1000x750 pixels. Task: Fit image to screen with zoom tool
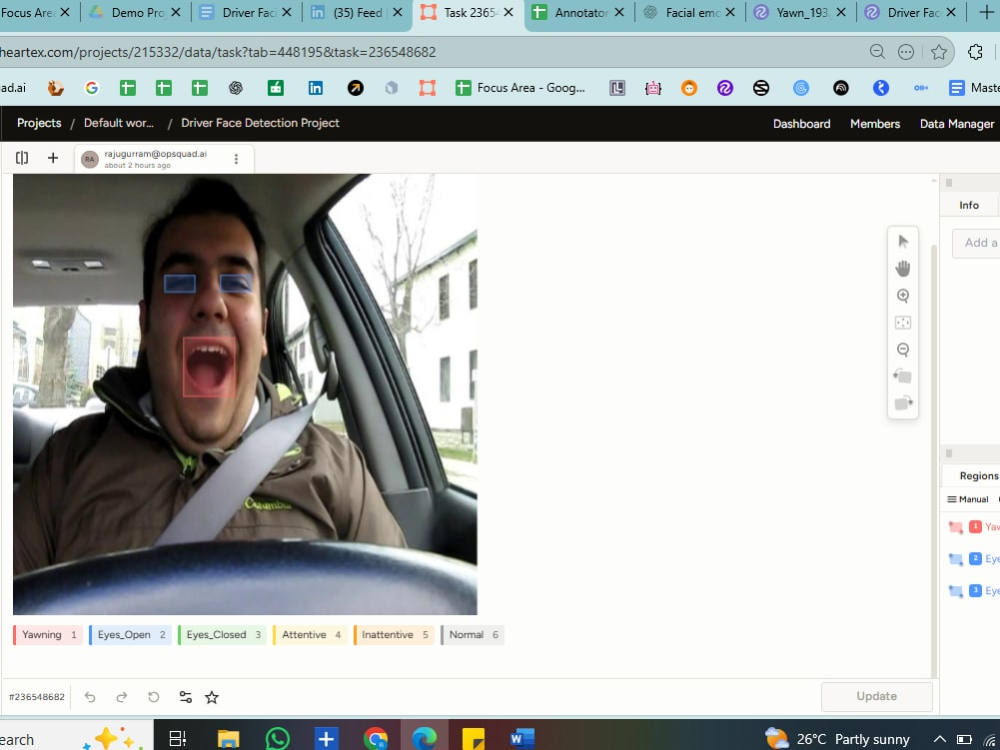(x=902, y=323)
